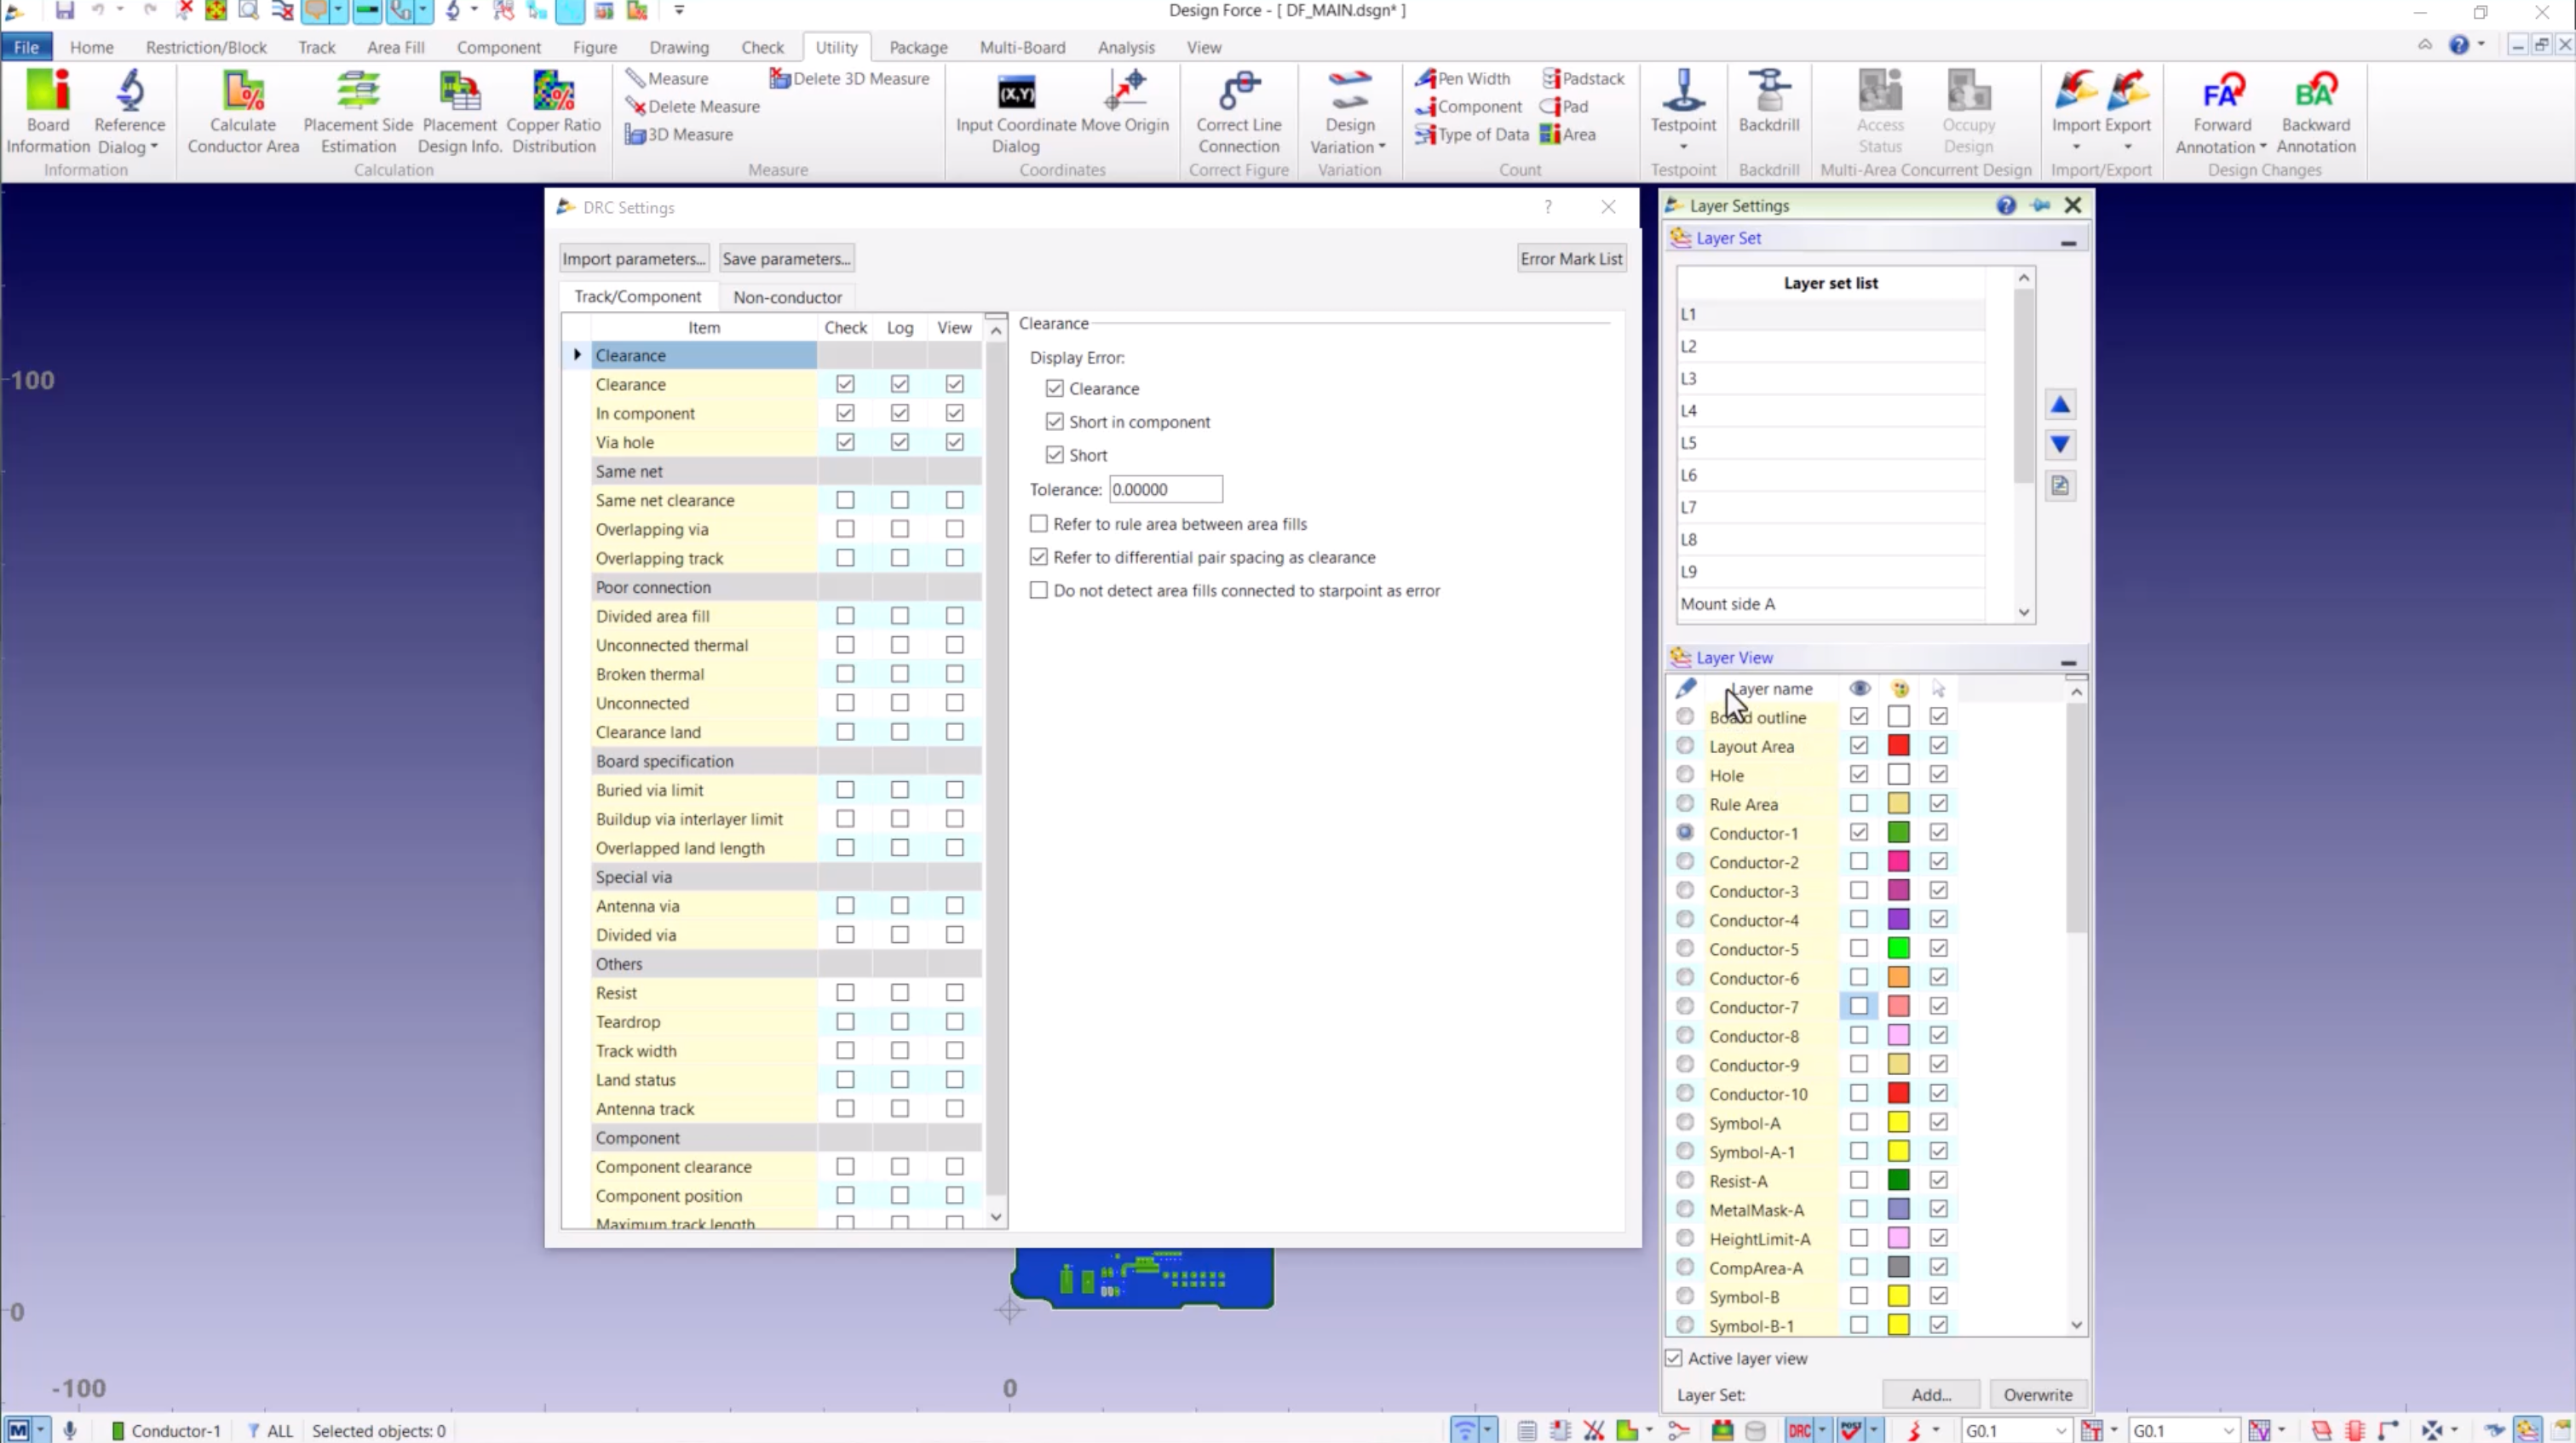2576x1443 pixels.
Task: Open Backdrill tool
Action: coord(1769,102)
